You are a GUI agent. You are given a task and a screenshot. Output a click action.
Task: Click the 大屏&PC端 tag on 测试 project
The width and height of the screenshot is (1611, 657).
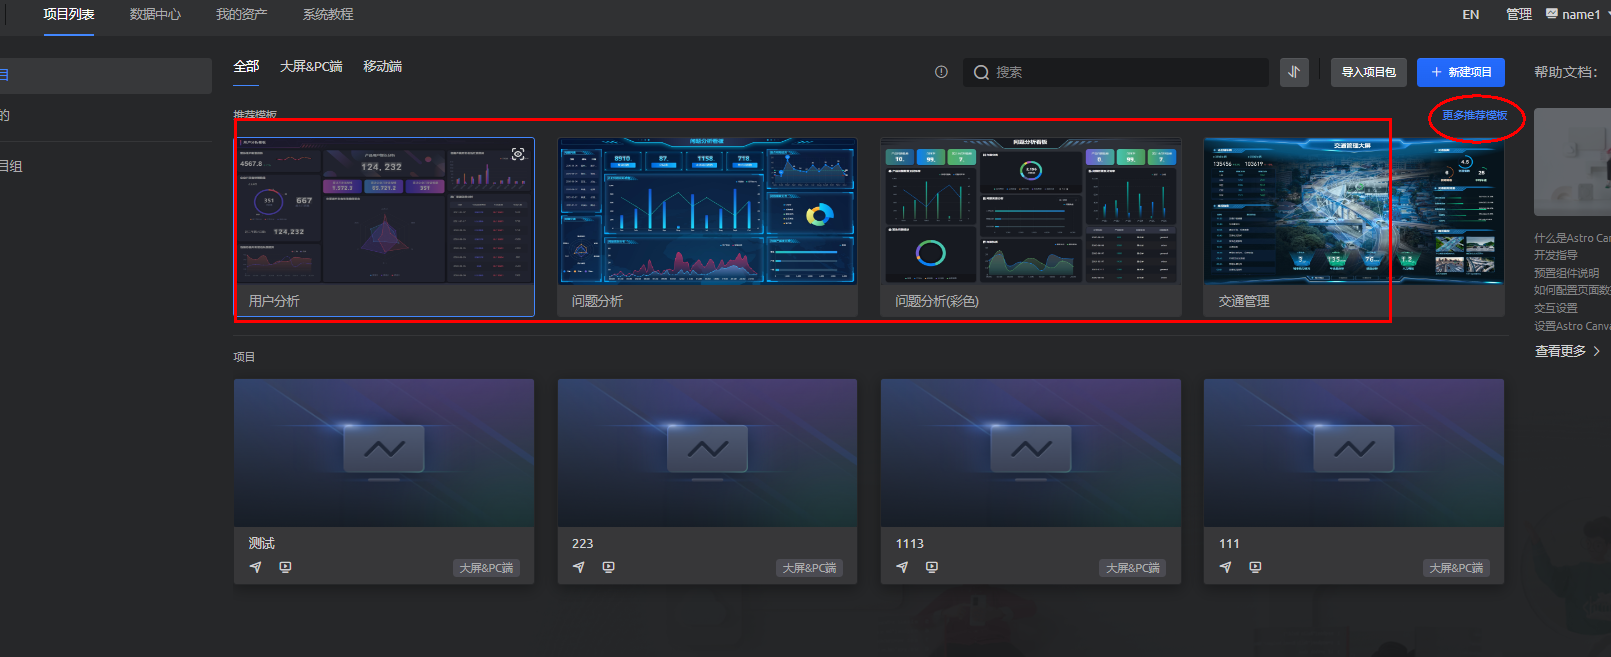coord(486,568)
